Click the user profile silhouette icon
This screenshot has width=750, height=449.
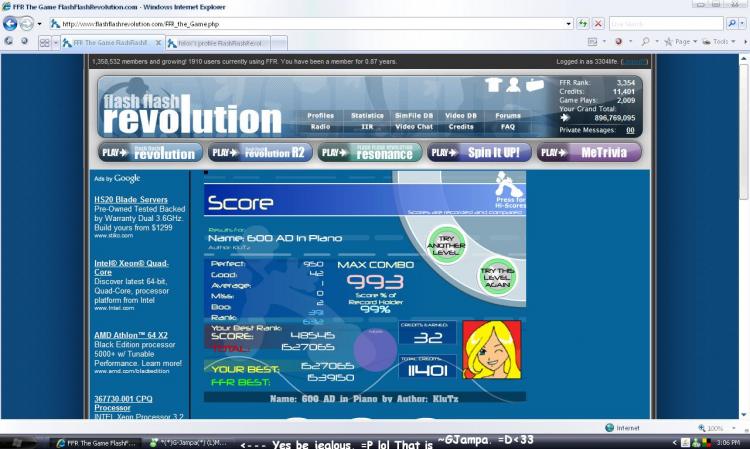513,85
